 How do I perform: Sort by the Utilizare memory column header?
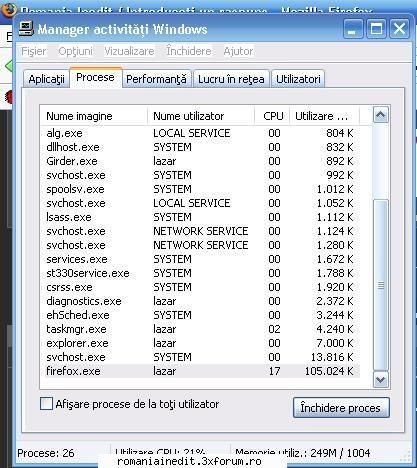click(x=324, y=116)
